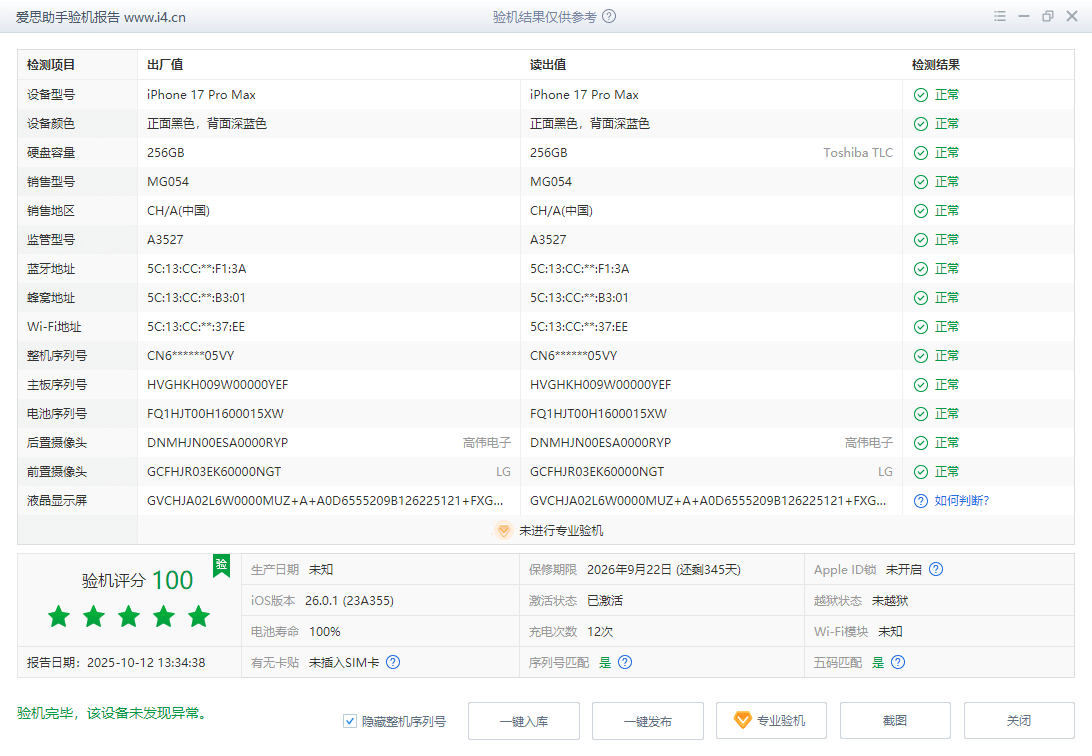Select the title 爱思助手验机报告 www.i4.cn

[101, 17]
